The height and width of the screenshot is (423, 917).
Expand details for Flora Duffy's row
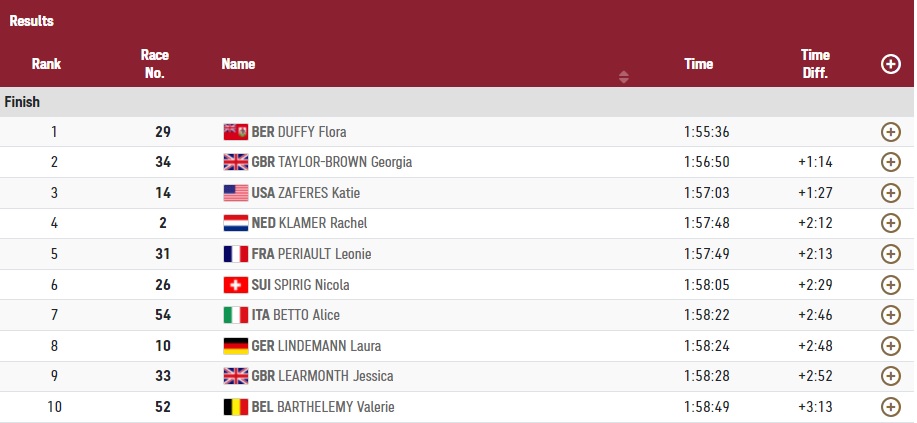pos(890,132)
